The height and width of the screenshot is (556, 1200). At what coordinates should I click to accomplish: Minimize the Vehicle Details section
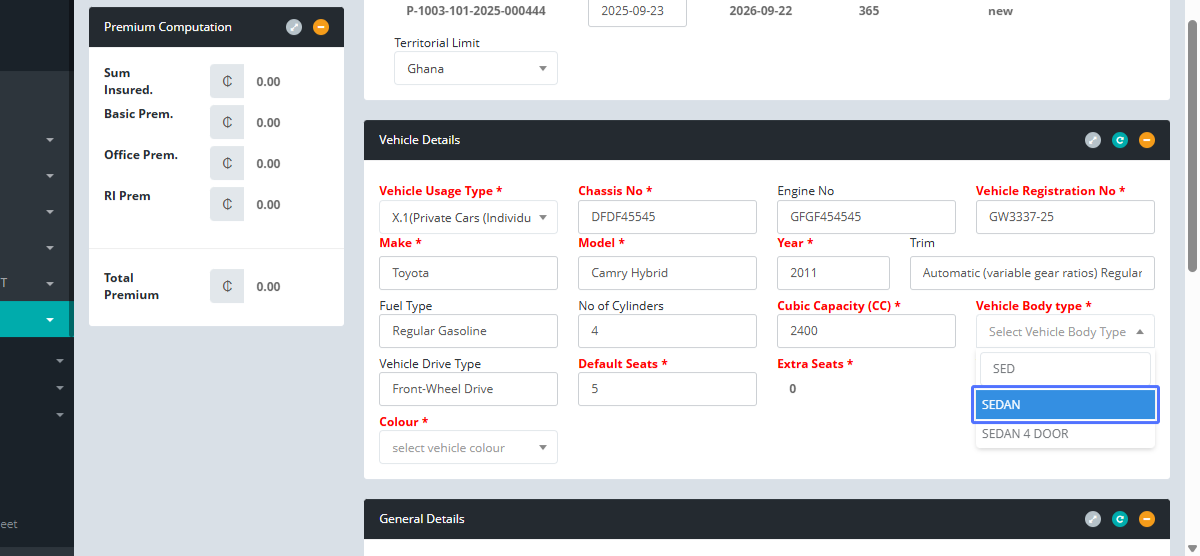click(x=1147, y=140)
